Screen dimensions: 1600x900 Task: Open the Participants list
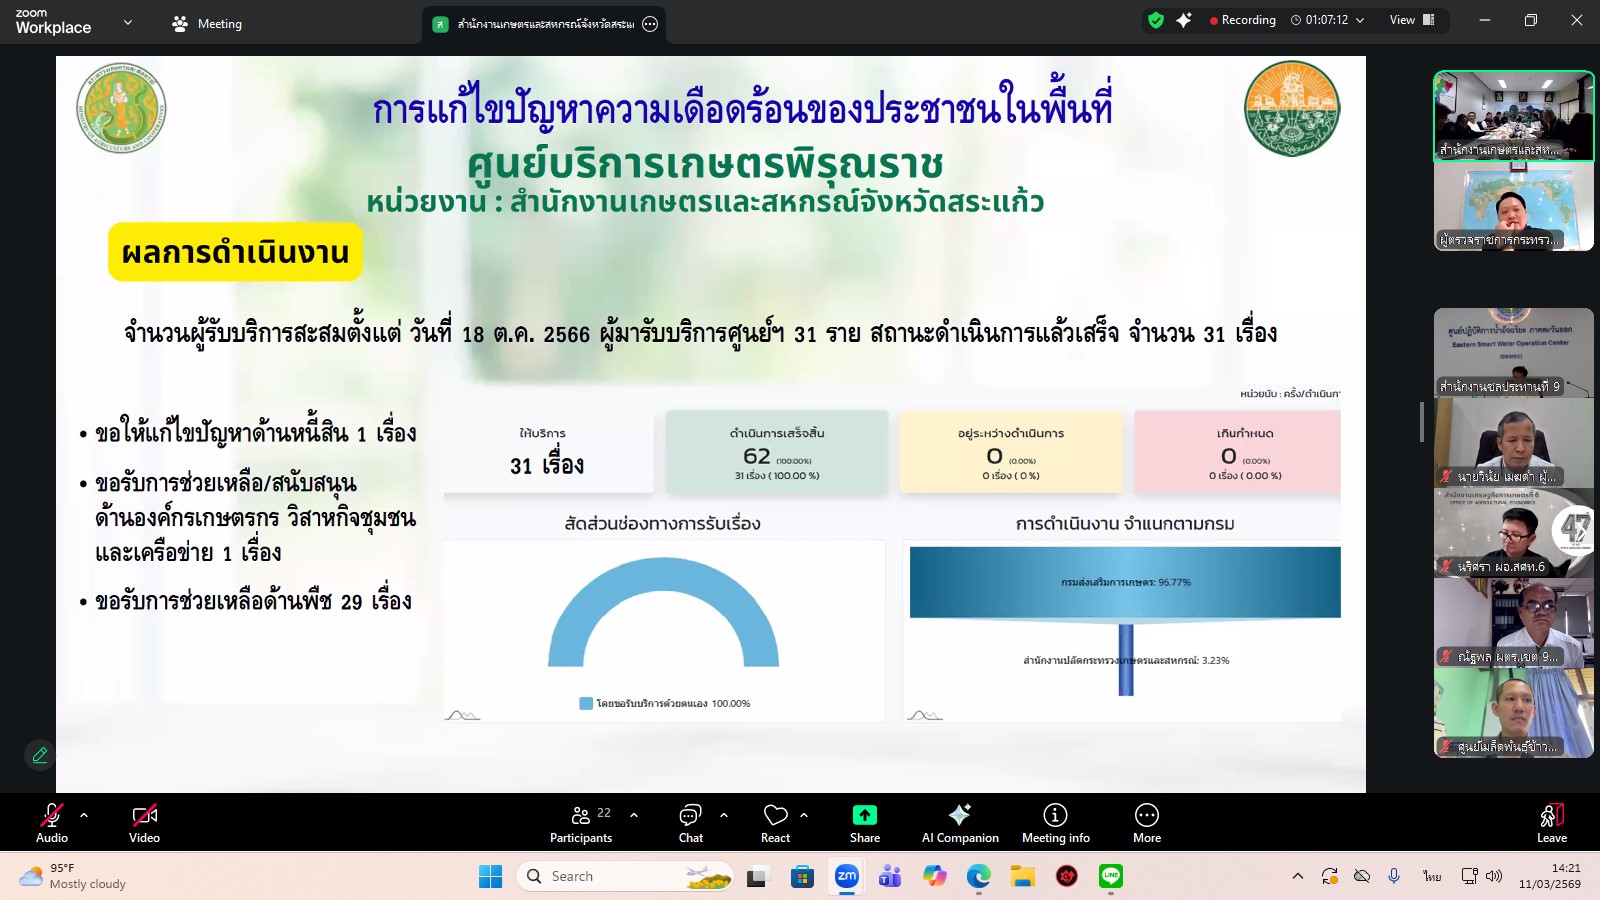point(581,822)
